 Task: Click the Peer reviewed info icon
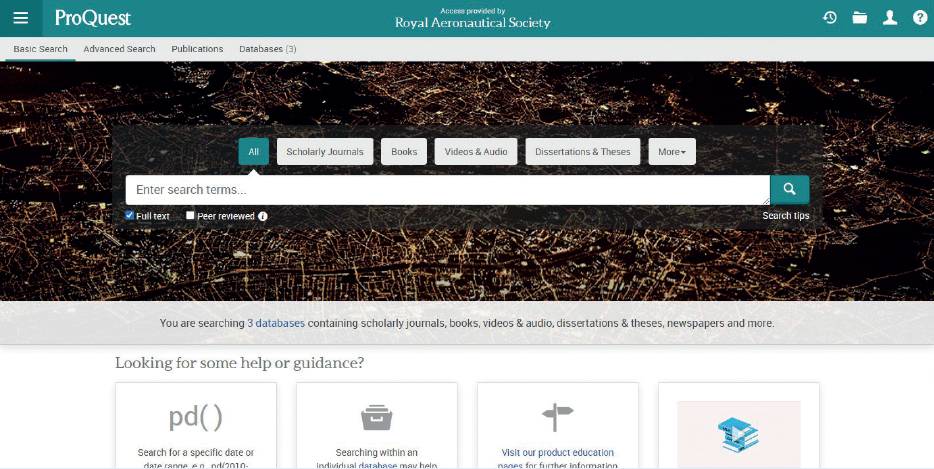(263, 216)
